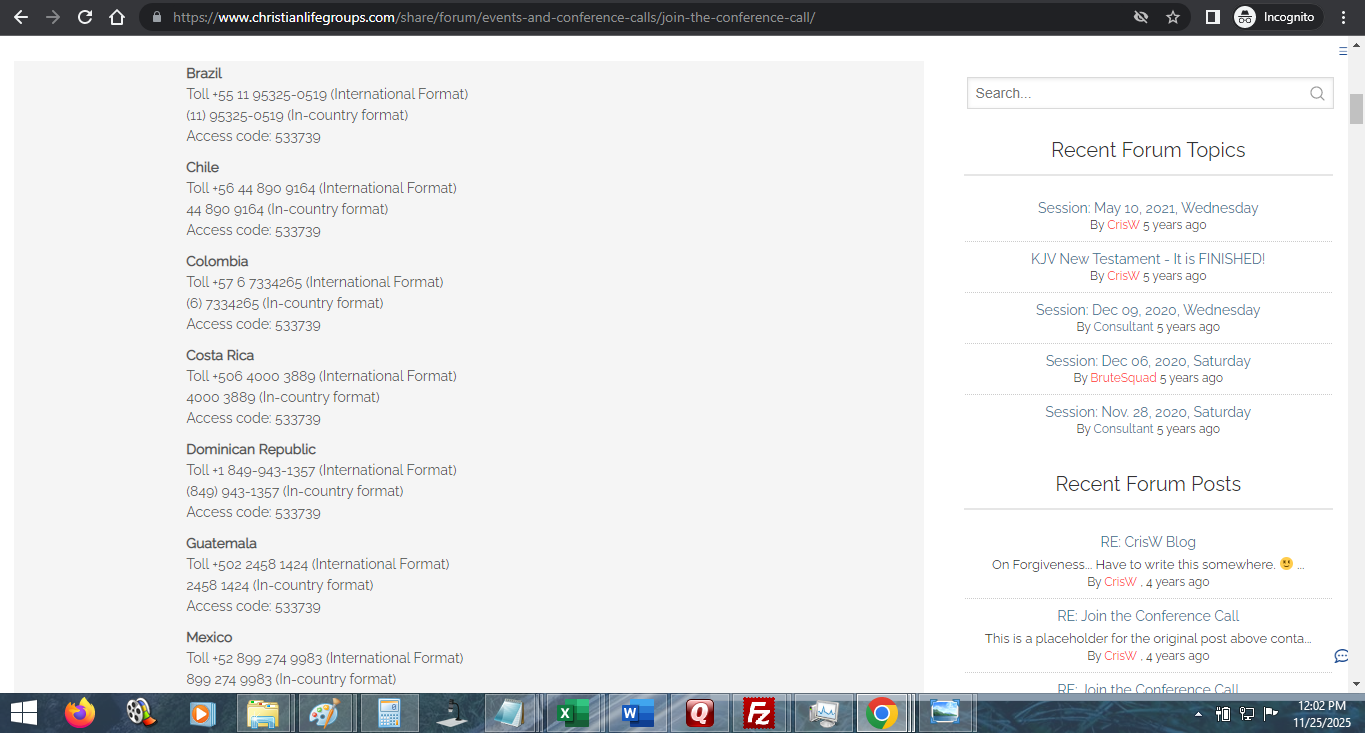Click the page vertical scrollbar thumb
The height and width of the screenshot is (733, 1365).
[x=1356, y=108]
